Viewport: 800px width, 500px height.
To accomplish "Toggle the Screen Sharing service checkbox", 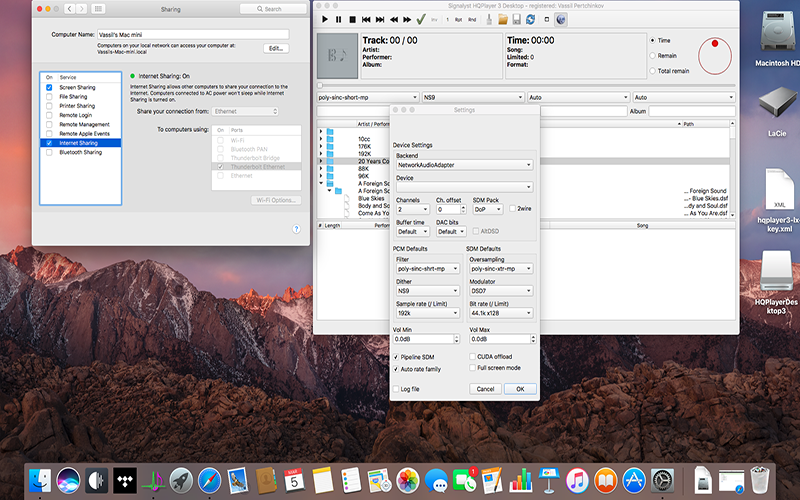I will (x=49, y=87).
